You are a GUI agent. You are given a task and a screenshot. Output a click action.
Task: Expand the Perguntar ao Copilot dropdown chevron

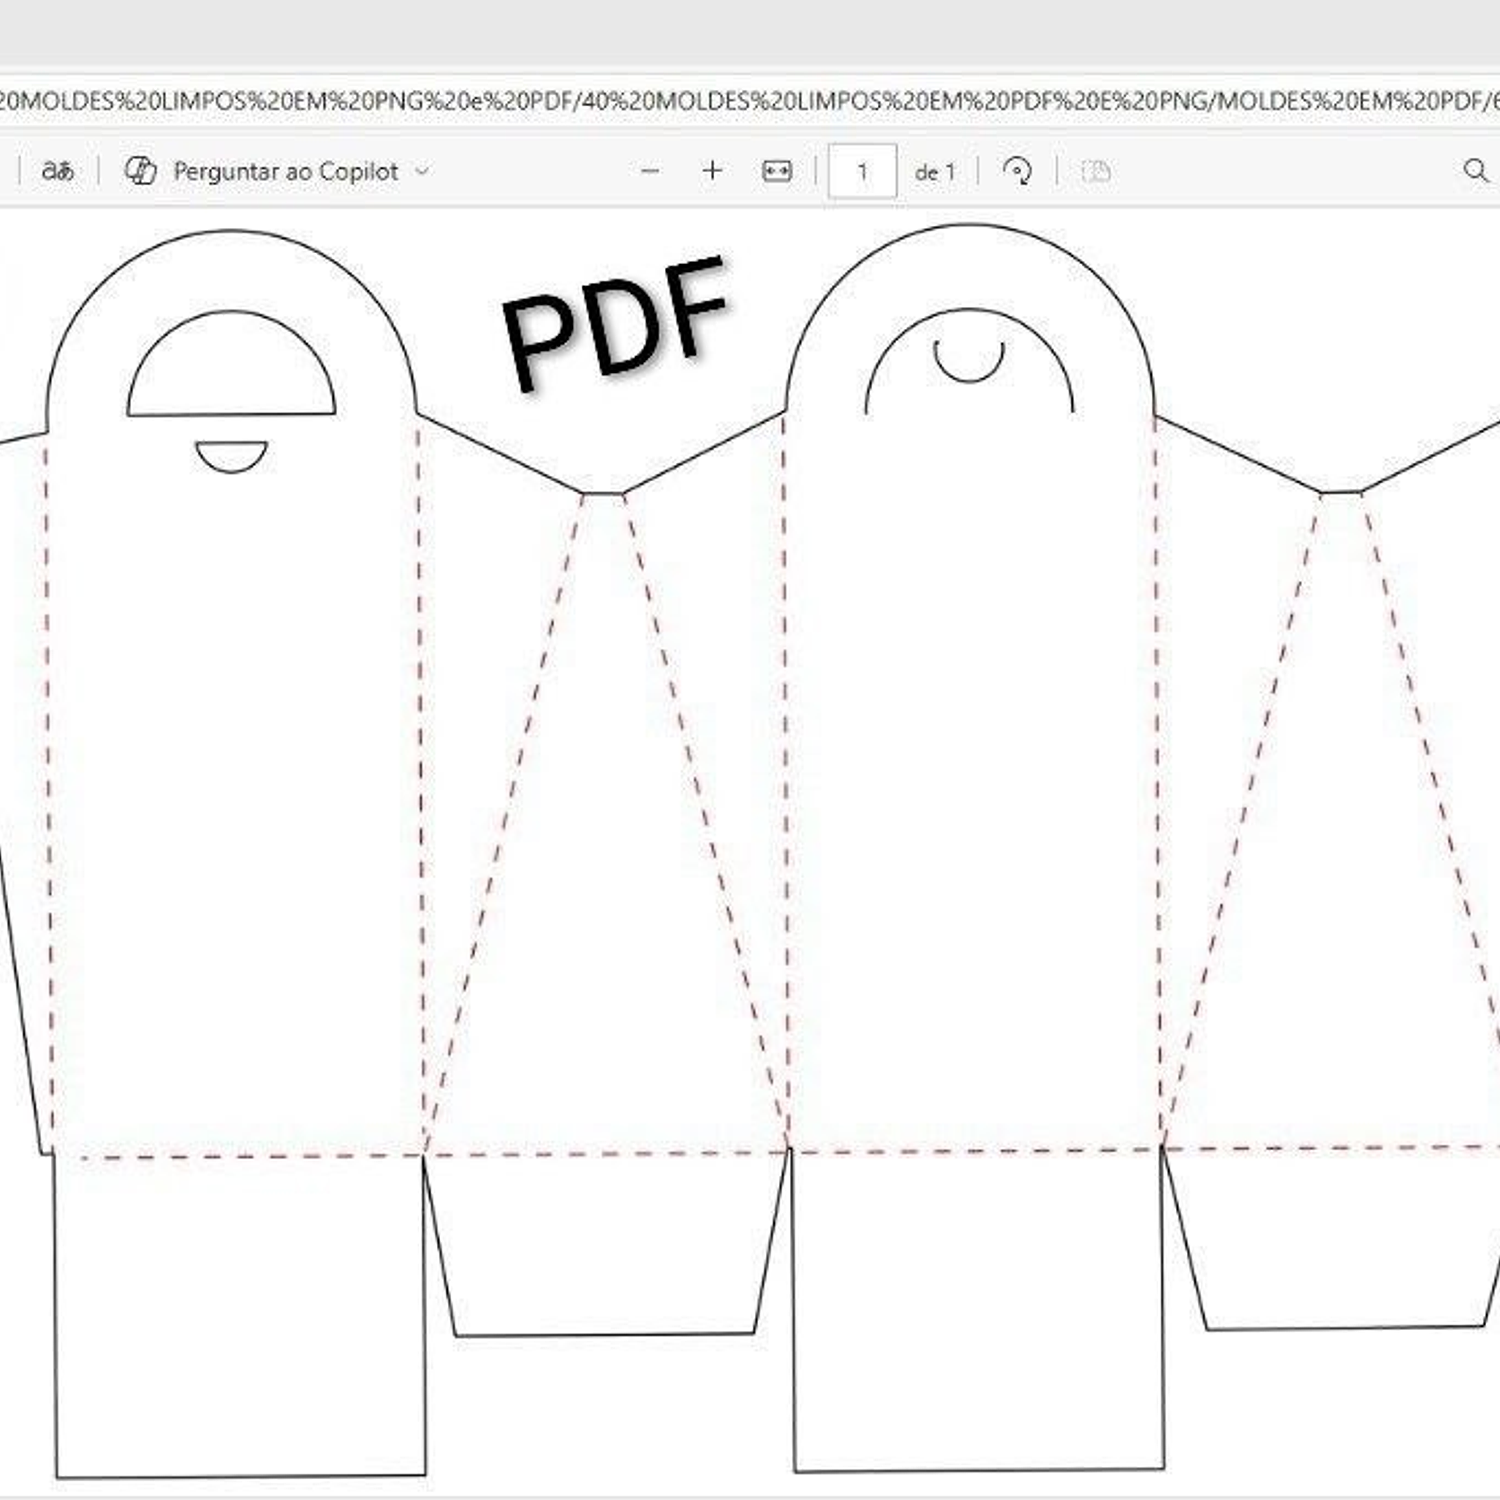point(420,170)
